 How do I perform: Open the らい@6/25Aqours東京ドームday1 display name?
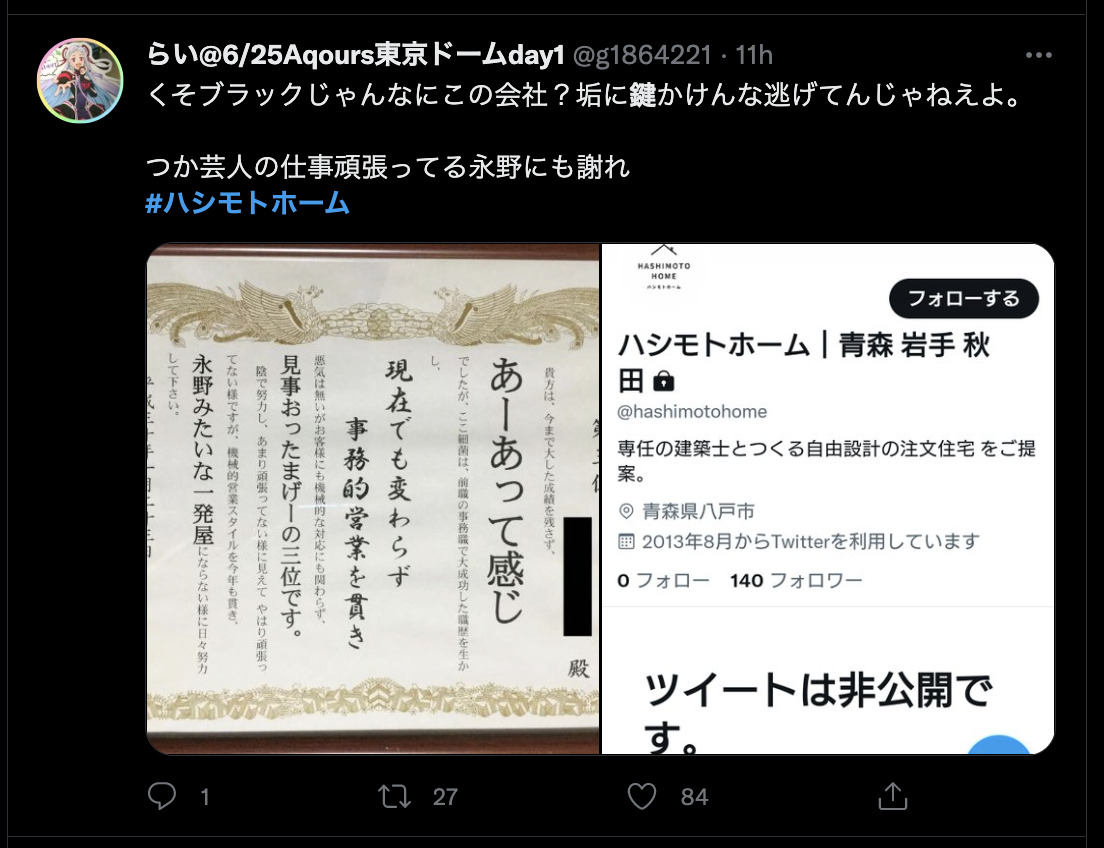[x=356, y=55]
